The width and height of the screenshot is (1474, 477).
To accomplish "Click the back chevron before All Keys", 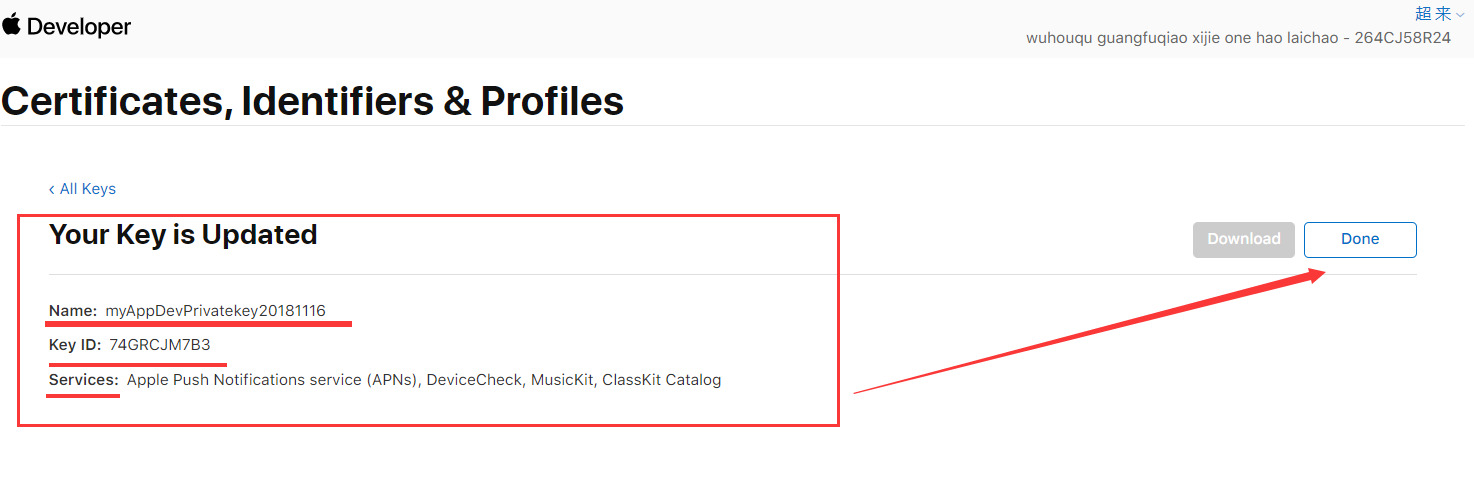I will (52, 189).
